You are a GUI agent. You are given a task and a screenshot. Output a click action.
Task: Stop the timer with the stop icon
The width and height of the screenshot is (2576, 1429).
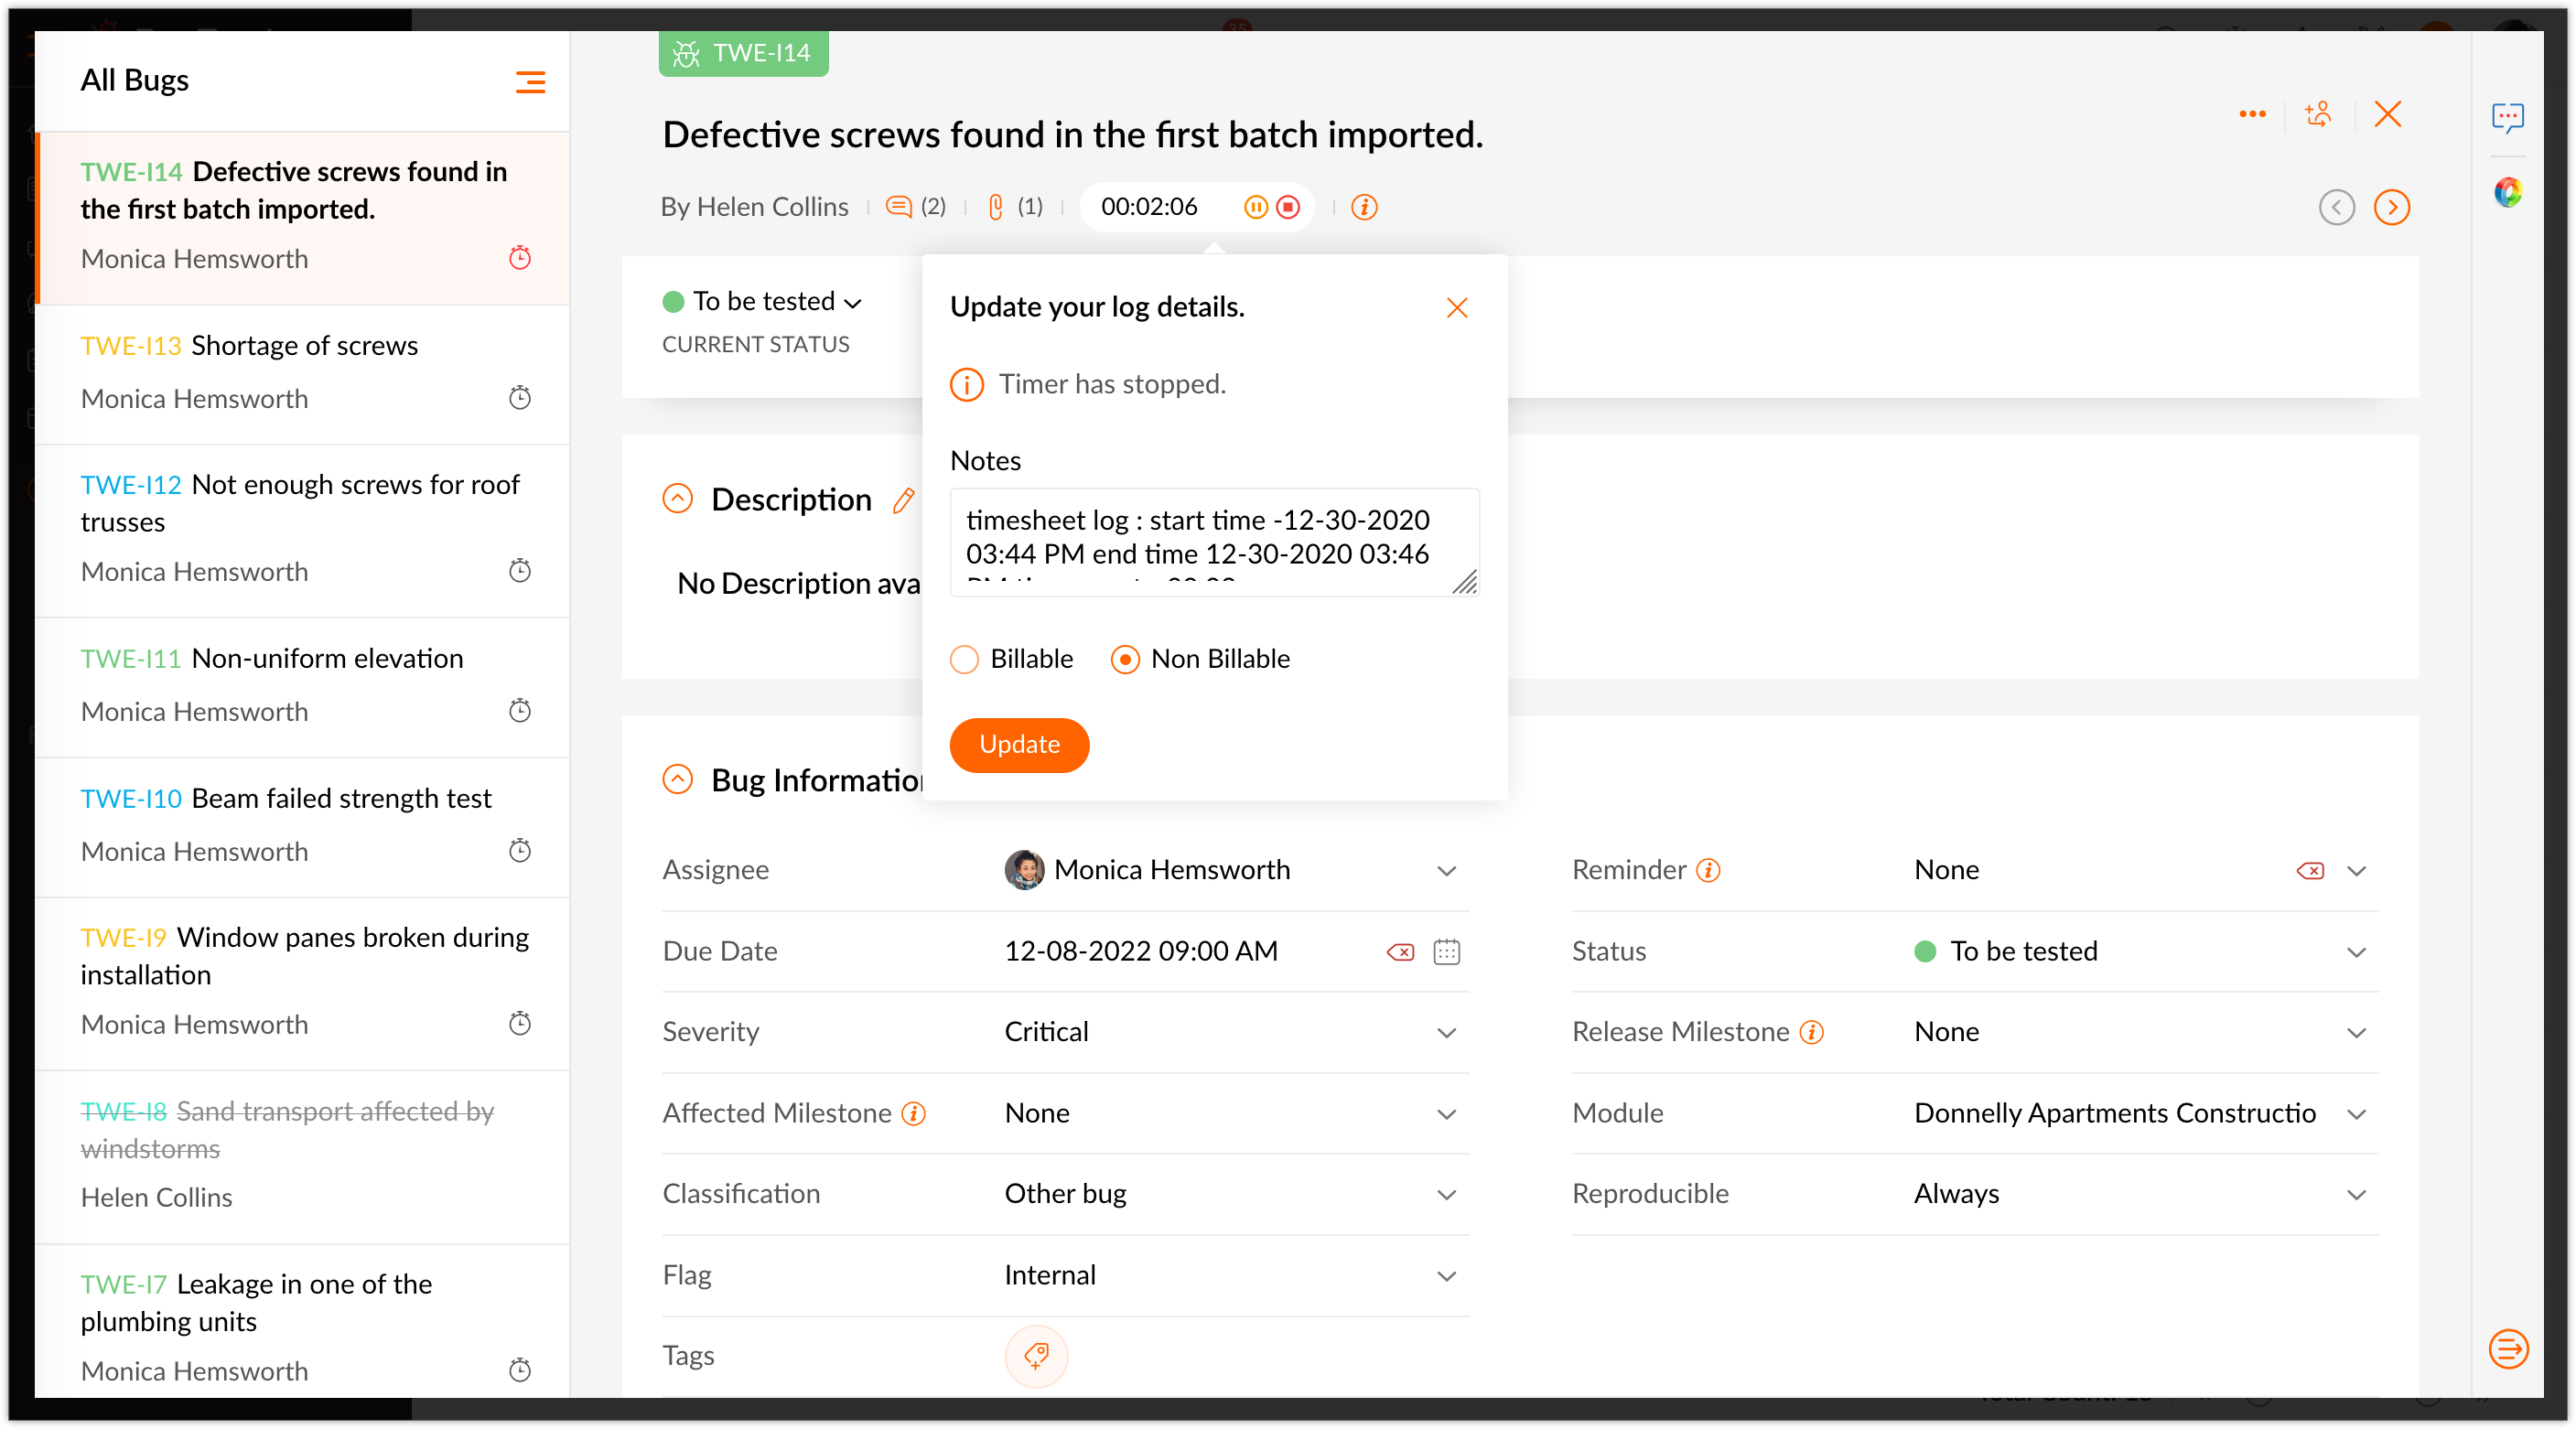1288,207
